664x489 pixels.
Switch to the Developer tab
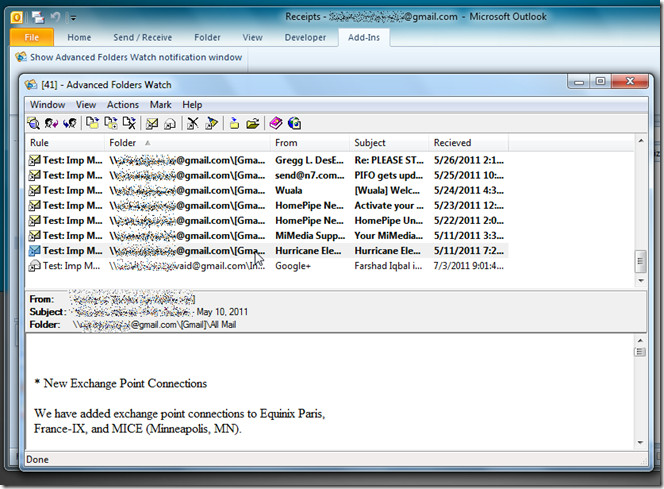[x=305, y=37]
